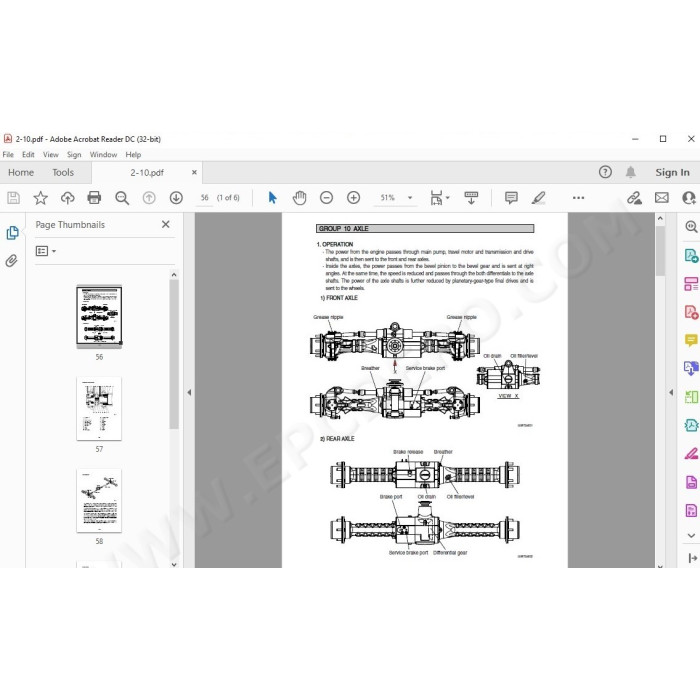The image size is (700, 700).
Task: Open the Edit menu
Action: [28, 154]
